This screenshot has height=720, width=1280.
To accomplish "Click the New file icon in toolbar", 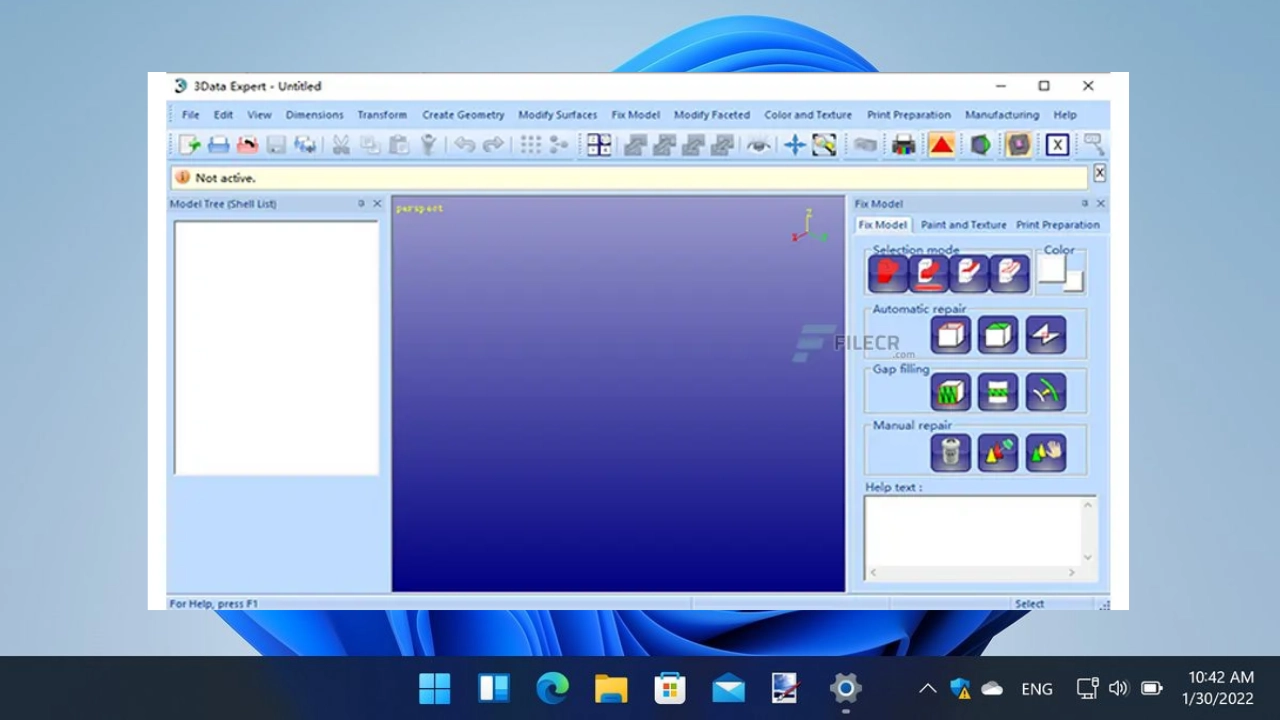I will tap(189, 145).
